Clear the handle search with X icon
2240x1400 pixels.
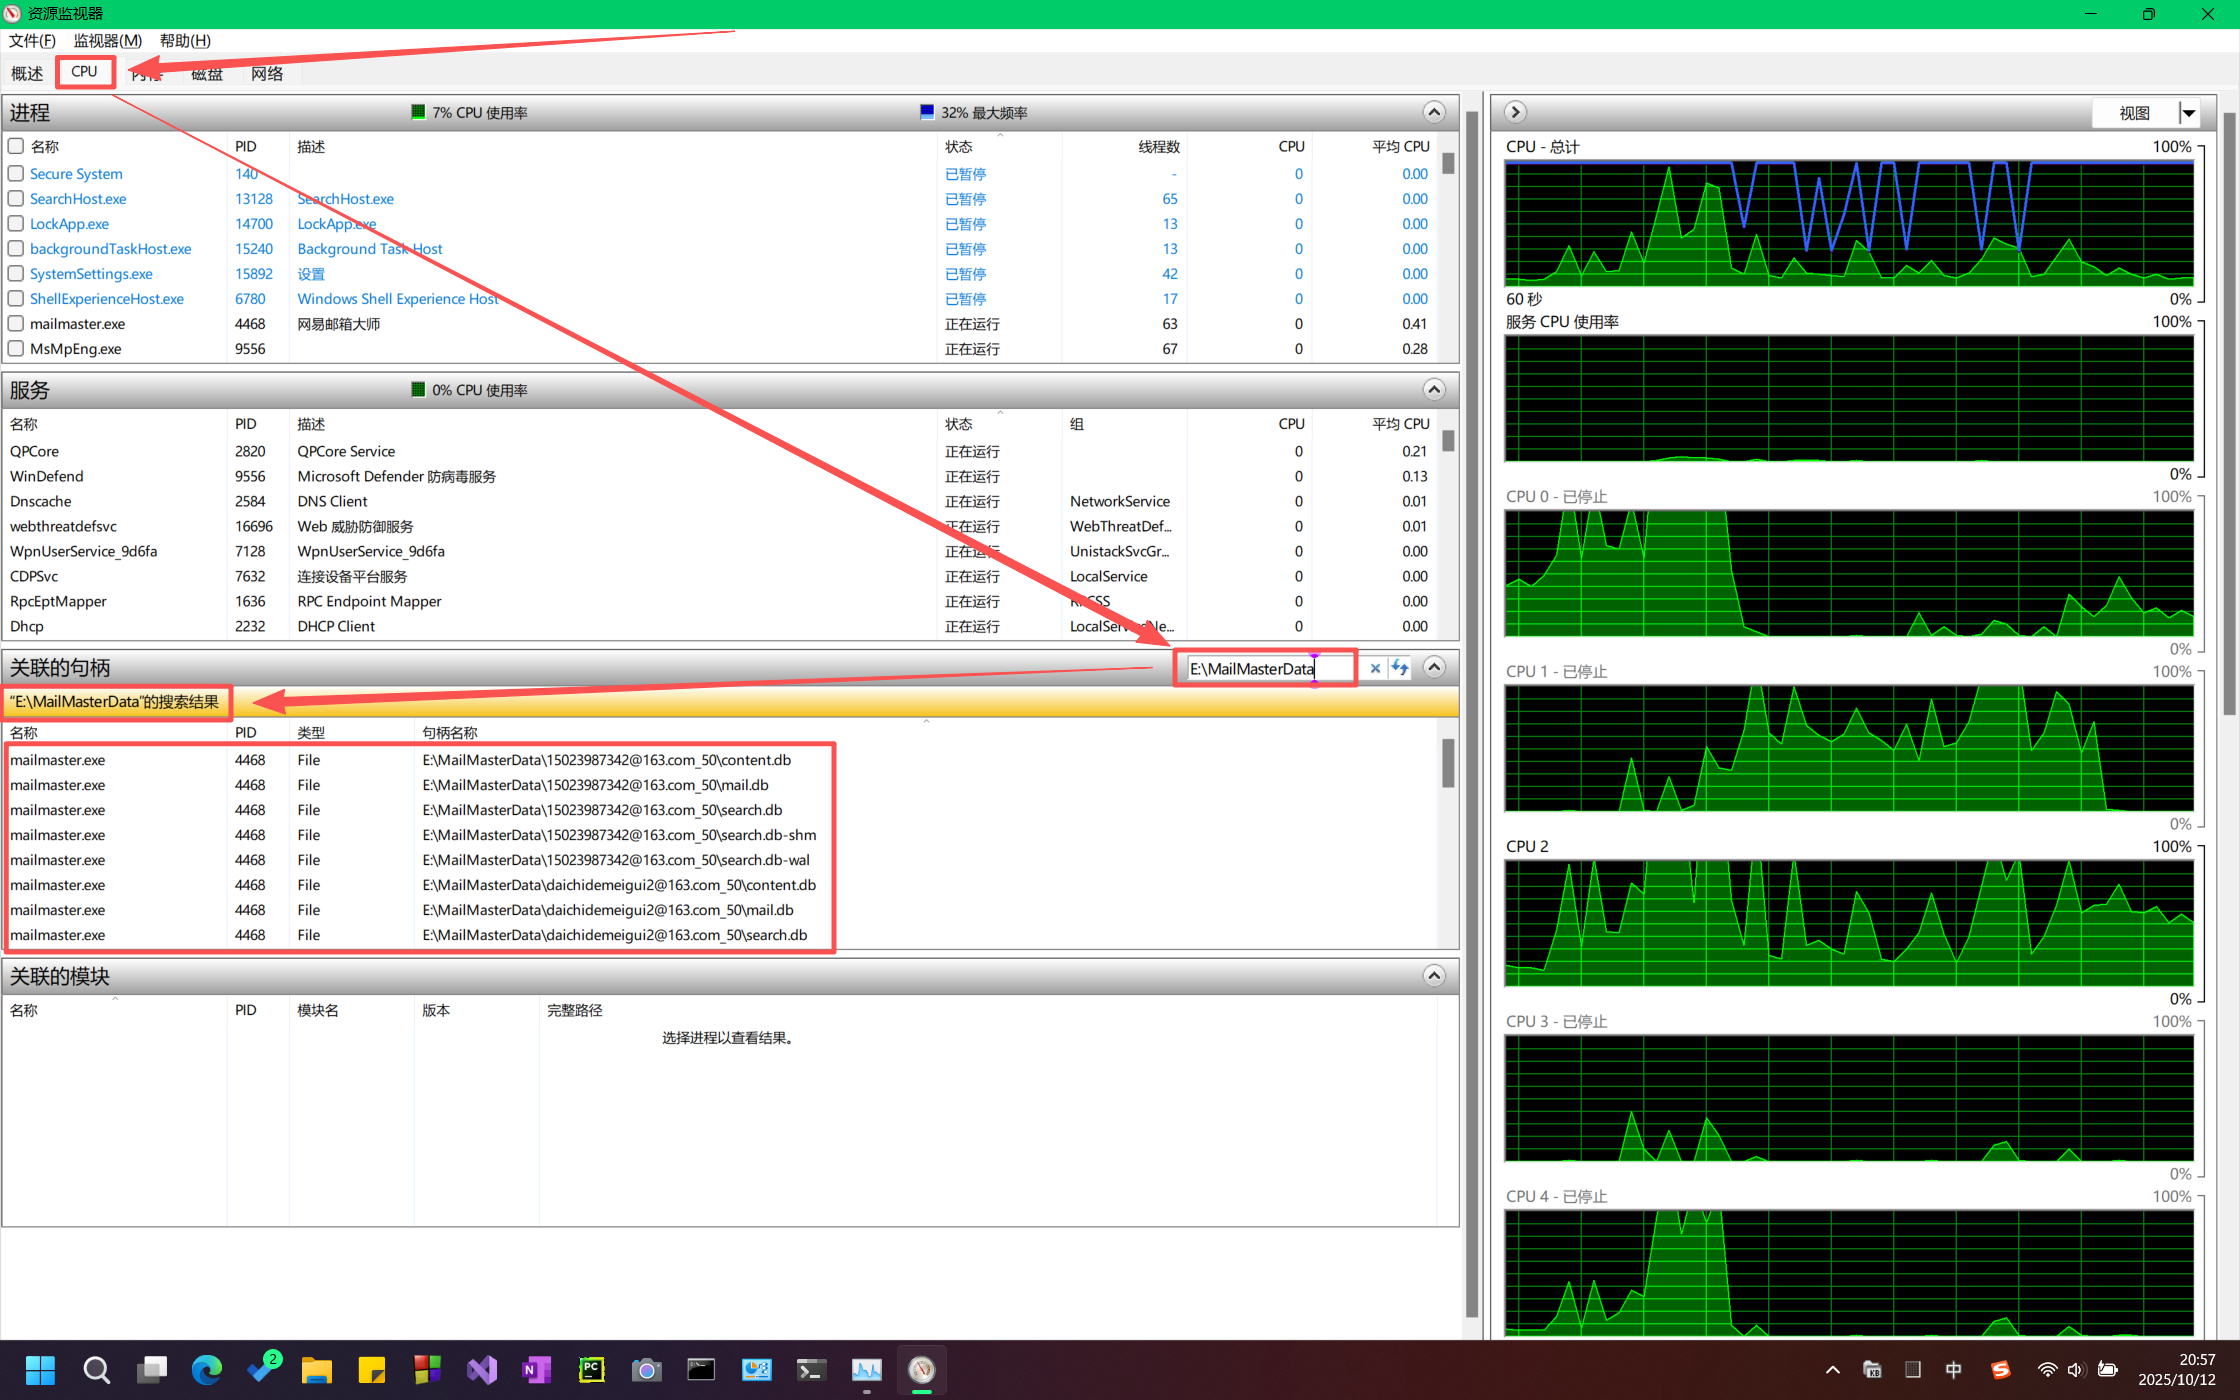pyautogui.click(x=1375, y=668)
